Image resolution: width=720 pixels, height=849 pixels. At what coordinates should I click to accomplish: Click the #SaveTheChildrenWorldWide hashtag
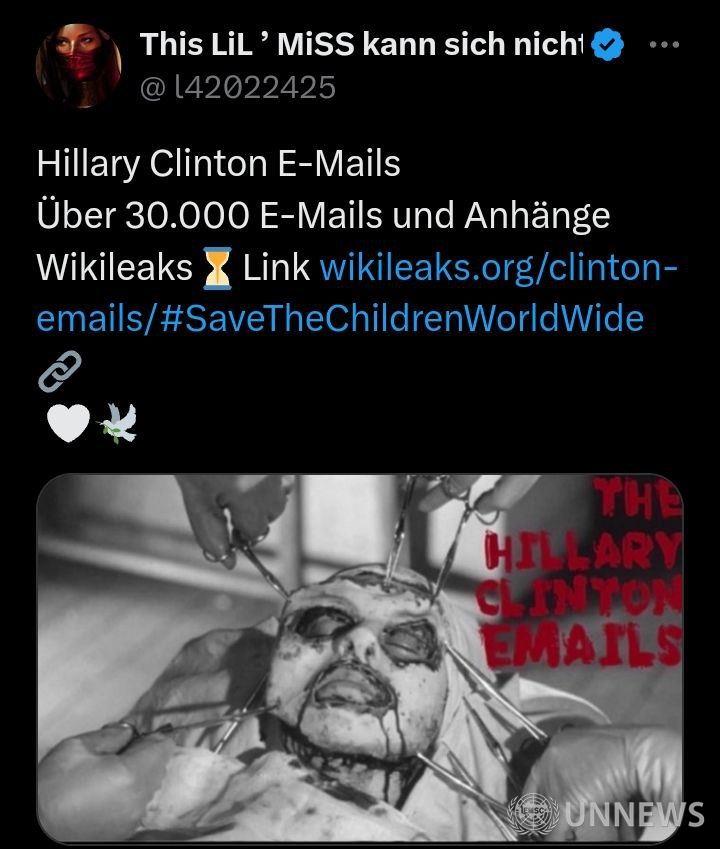coord(402,318)
